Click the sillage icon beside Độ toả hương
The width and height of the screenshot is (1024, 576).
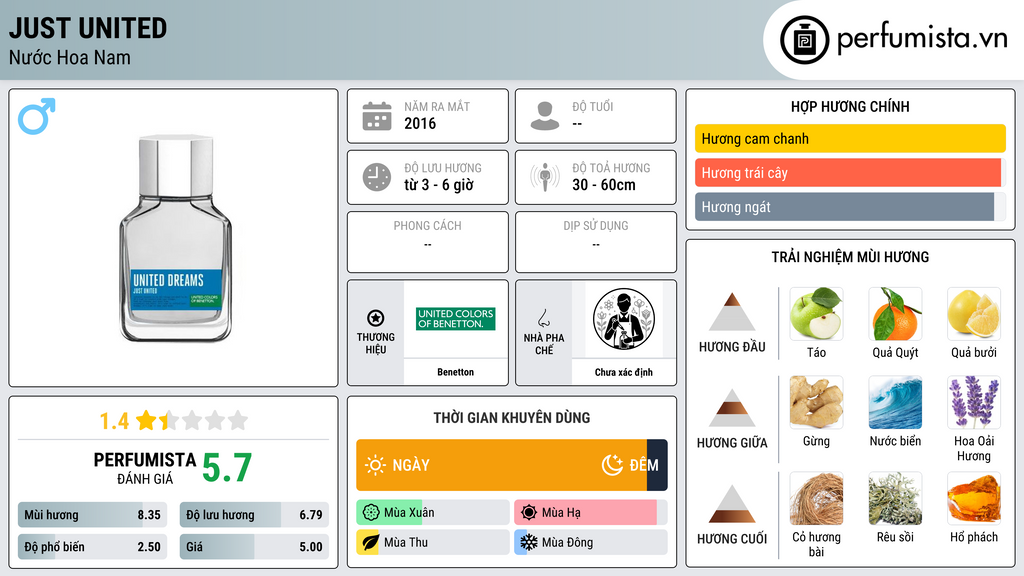coord(545,177)
